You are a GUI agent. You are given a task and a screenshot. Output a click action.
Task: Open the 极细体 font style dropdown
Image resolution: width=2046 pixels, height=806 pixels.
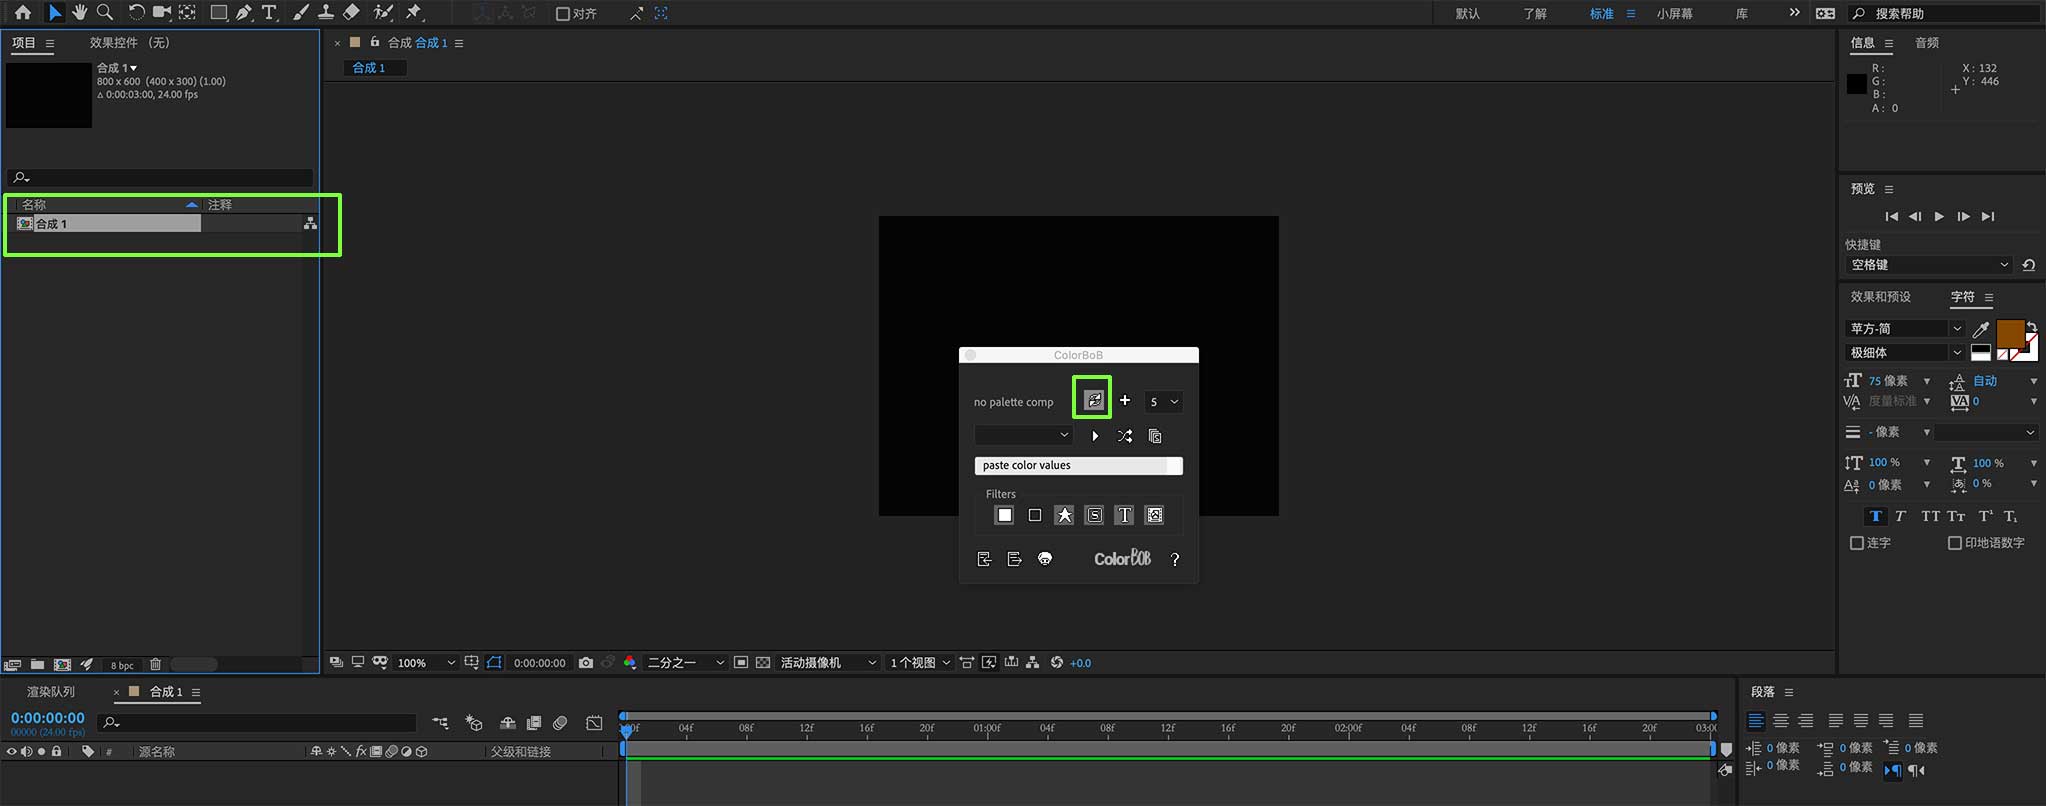coord(1905,352)
